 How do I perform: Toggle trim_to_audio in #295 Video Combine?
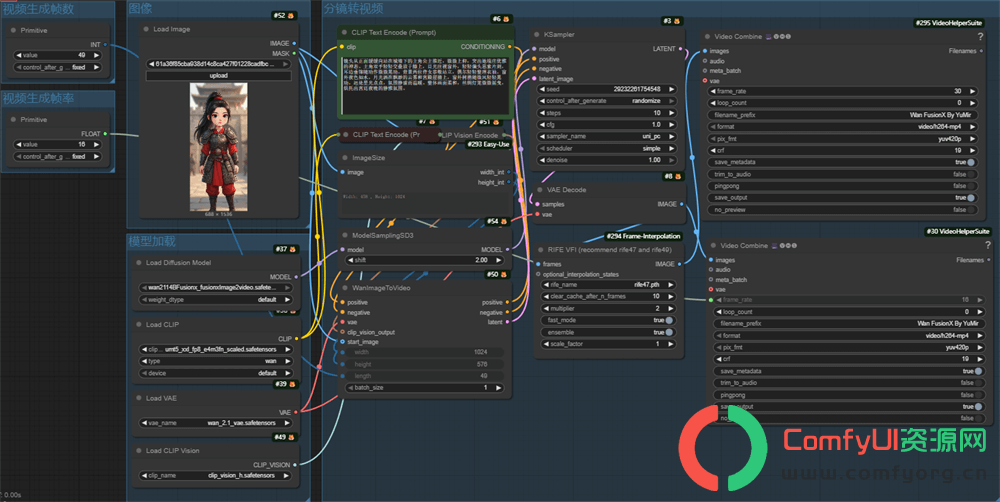point(971,174)
